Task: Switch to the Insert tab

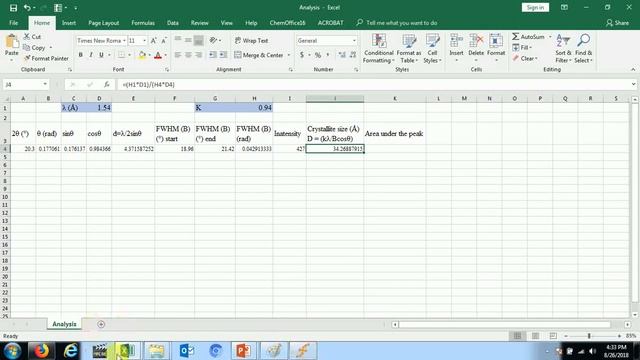Action: 69,23
